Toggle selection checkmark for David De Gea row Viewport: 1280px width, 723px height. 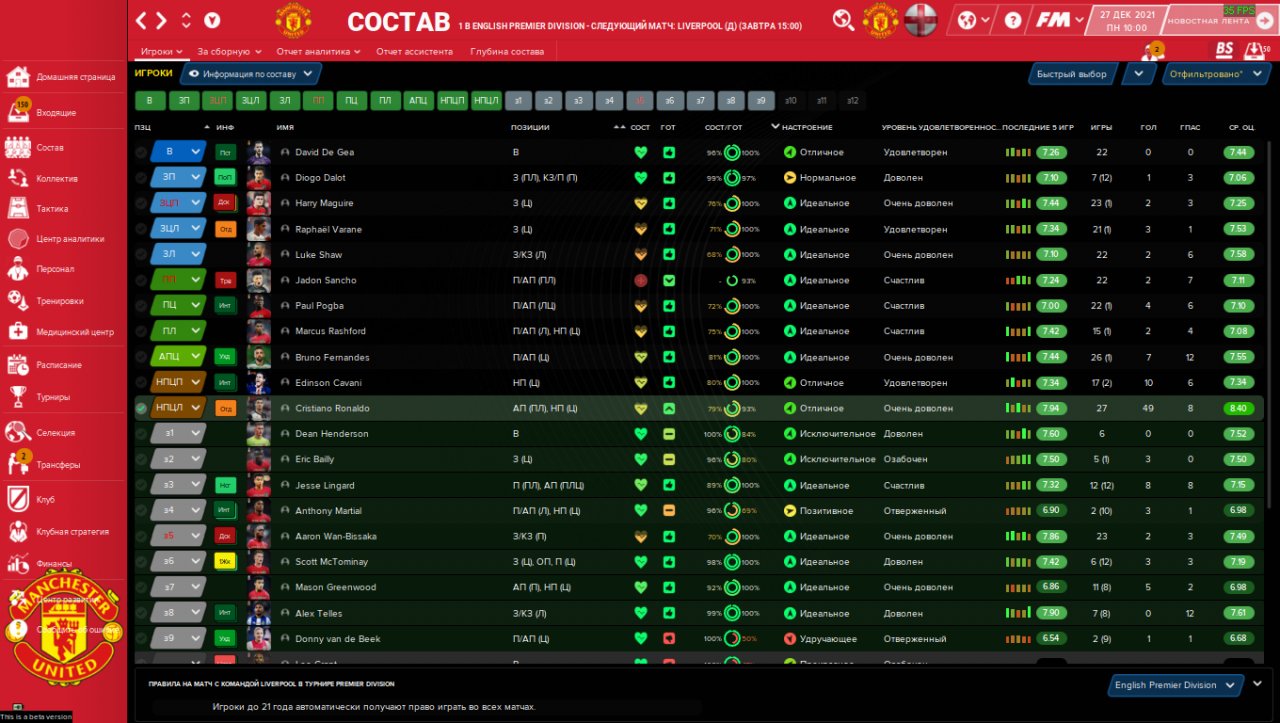point(141,152)
